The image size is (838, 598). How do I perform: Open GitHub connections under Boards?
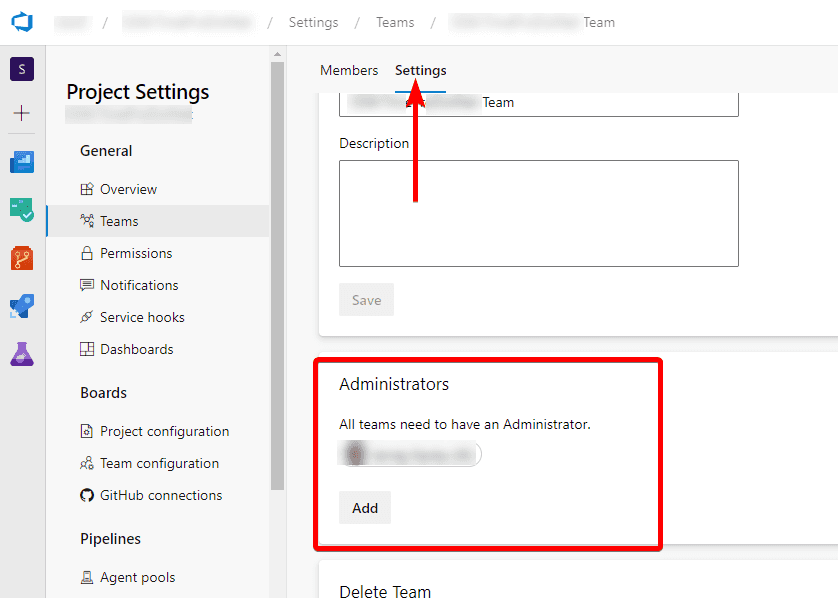(x=161, y=495)
